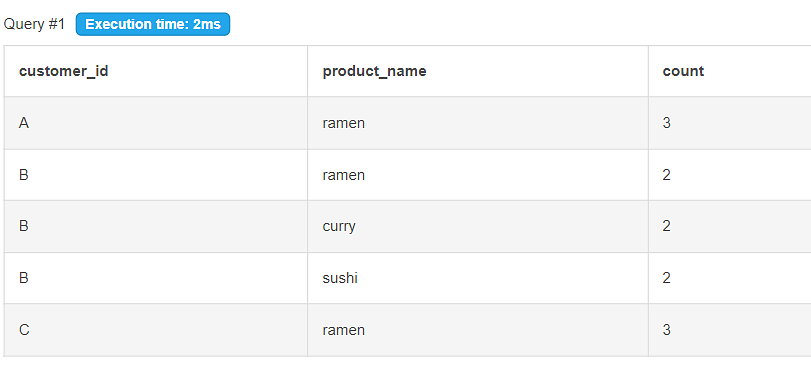The width and height of the screenshot is (811, 370).
Task: Click count value 3 in customer A row
Action: [730, 123]
